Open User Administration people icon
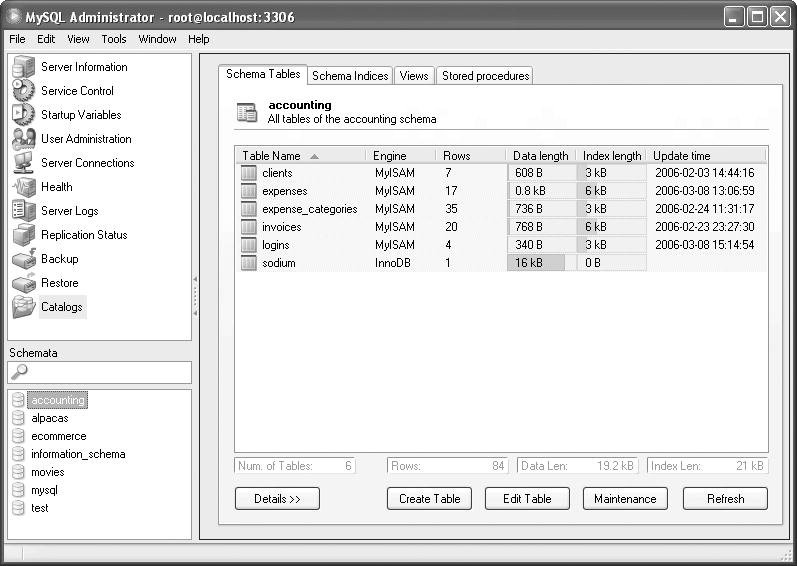 click(23, 139)
